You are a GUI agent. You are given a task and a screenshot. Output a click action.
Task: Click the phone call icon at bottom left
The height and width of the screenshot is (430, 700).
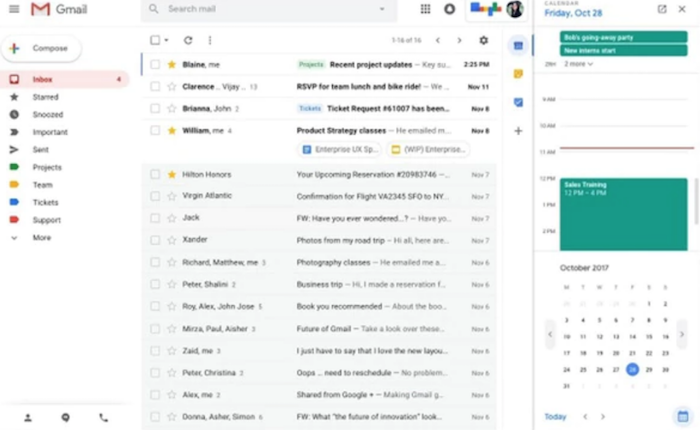(x=103, y=417)
